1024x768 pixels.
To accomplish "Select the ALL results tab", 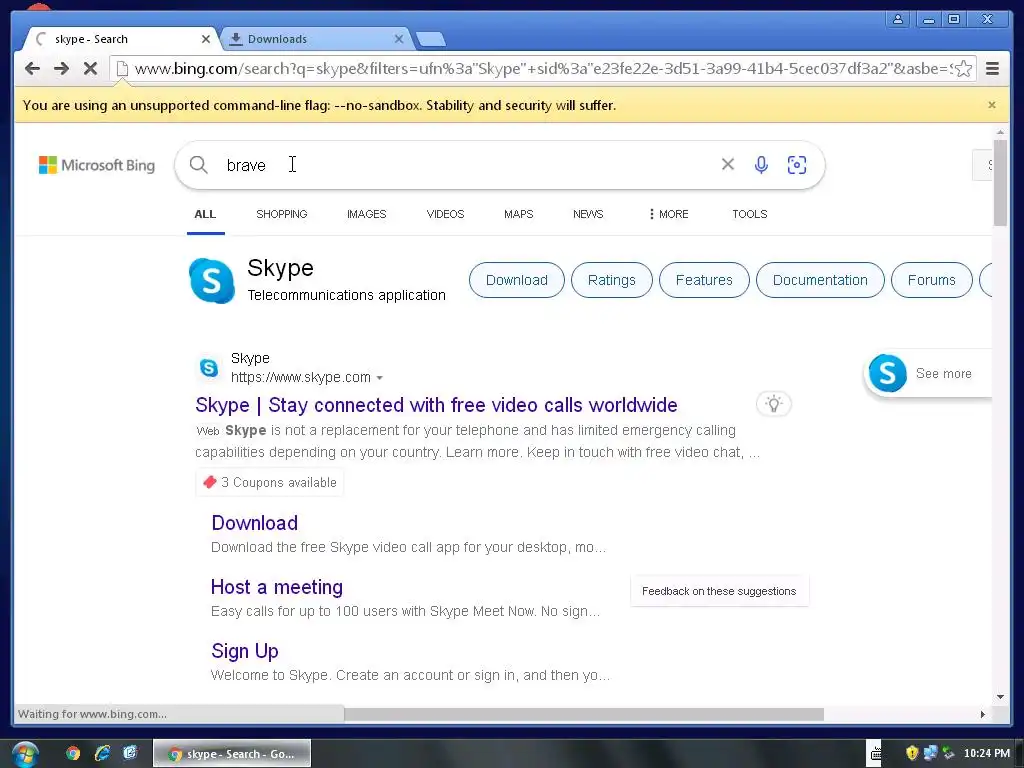I will [205, 214].
